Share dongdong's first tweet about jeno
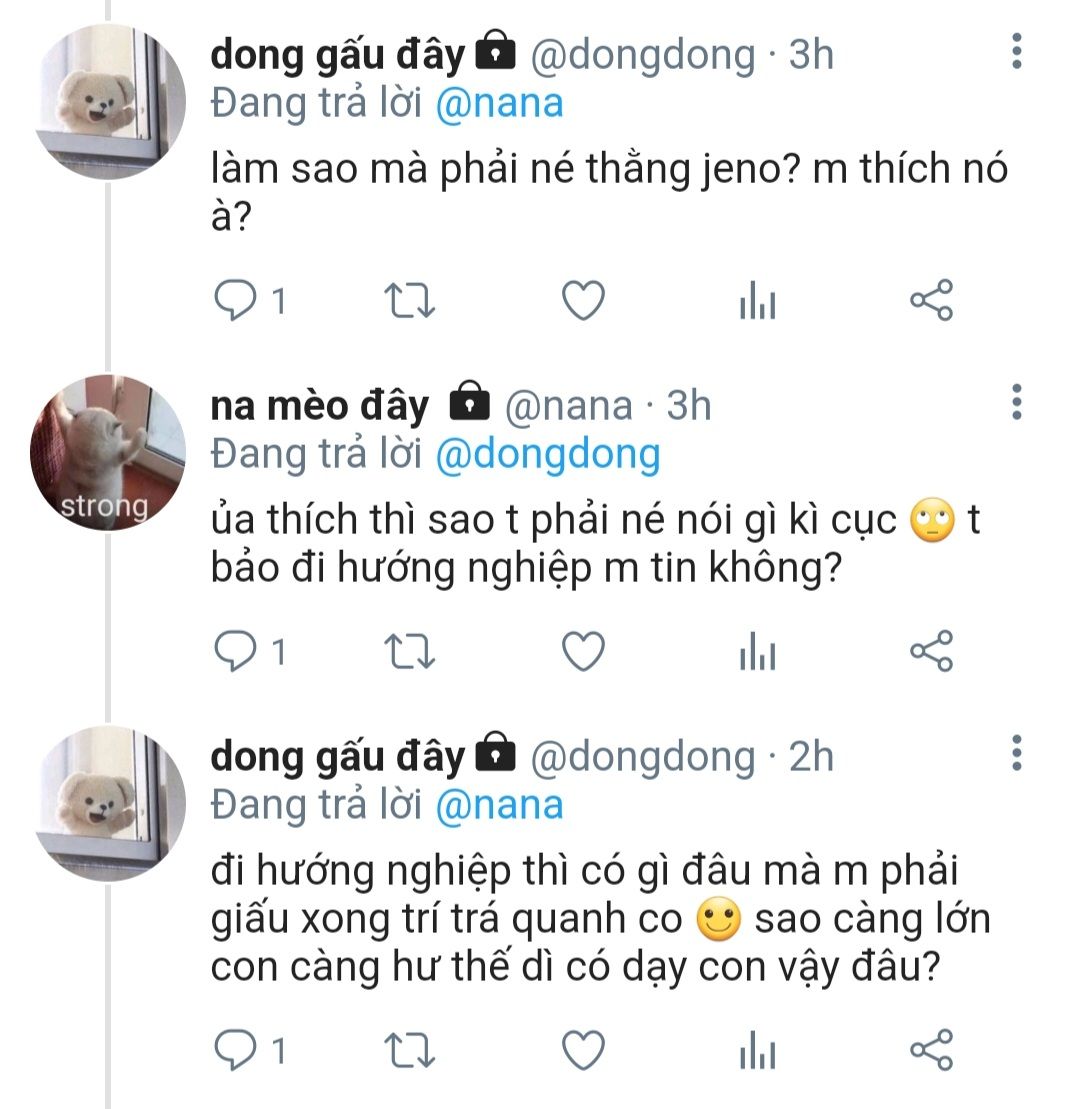1080x1109 pixels. (931, 301)
